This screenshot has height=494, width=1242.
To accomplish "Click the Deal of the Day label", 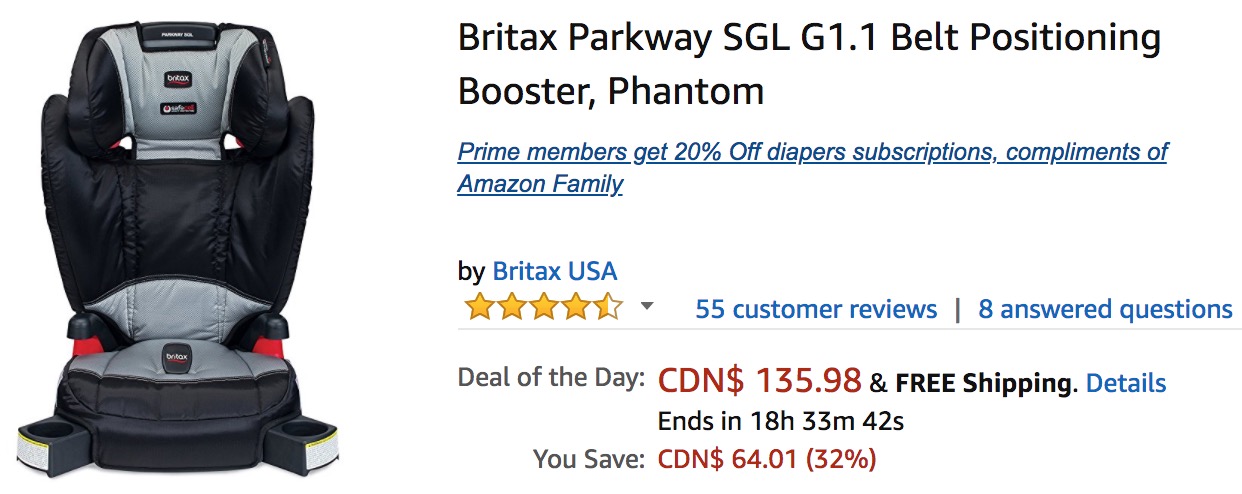I will 551,379.
